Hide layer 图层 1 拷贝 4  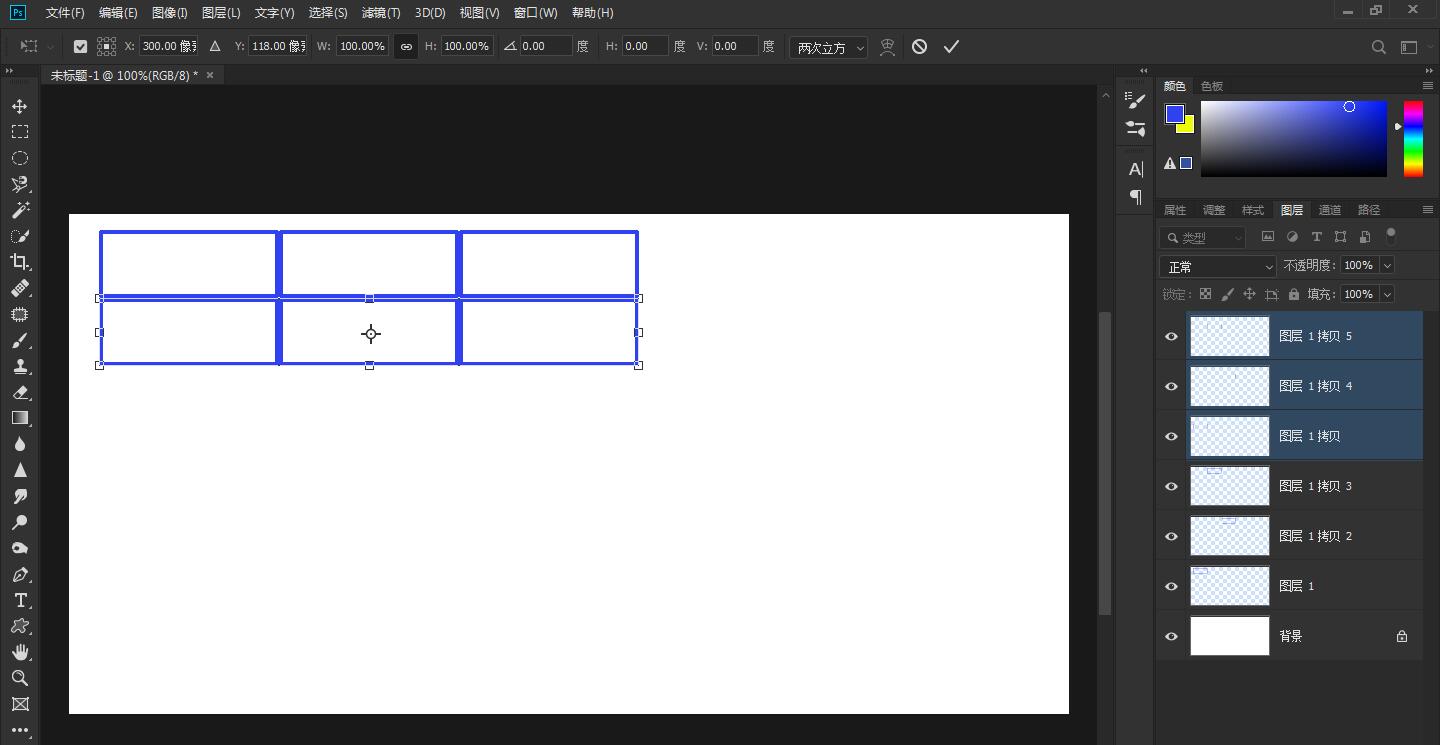(1171, 386)
